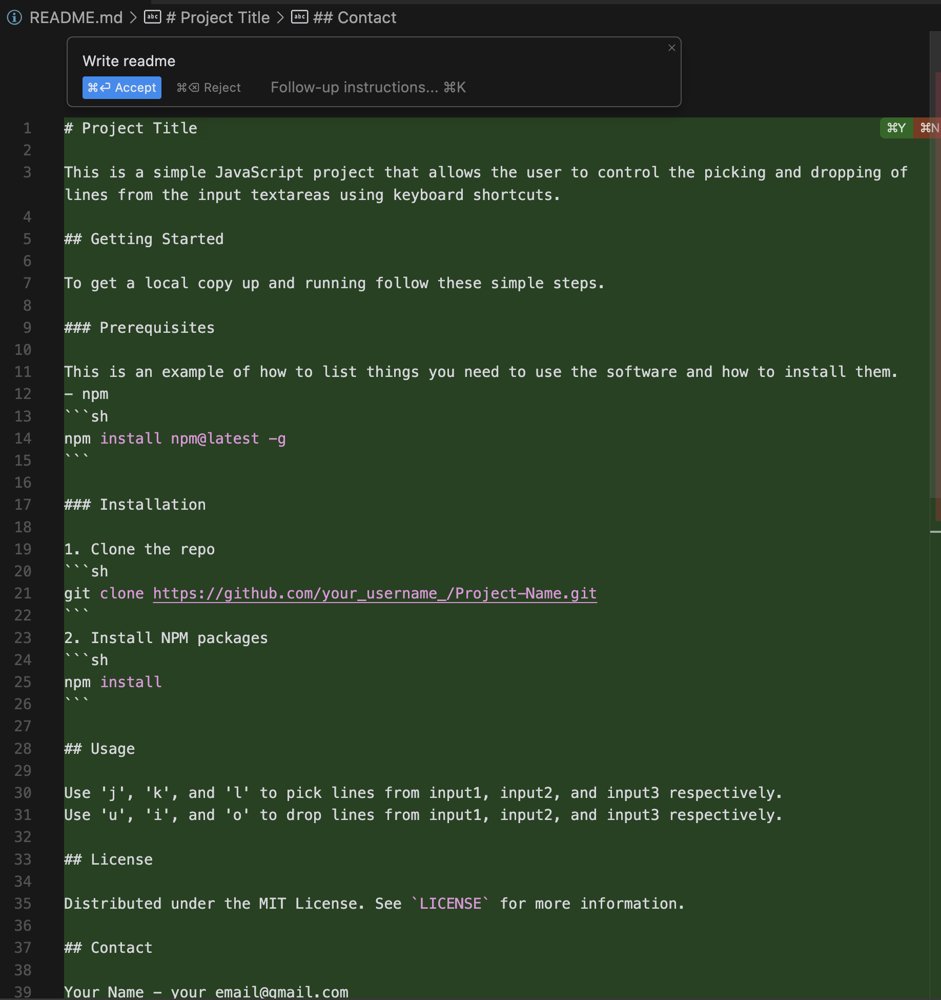
Task: Click the 'Write readme' prompt text
Action: [x=129, y=61]
